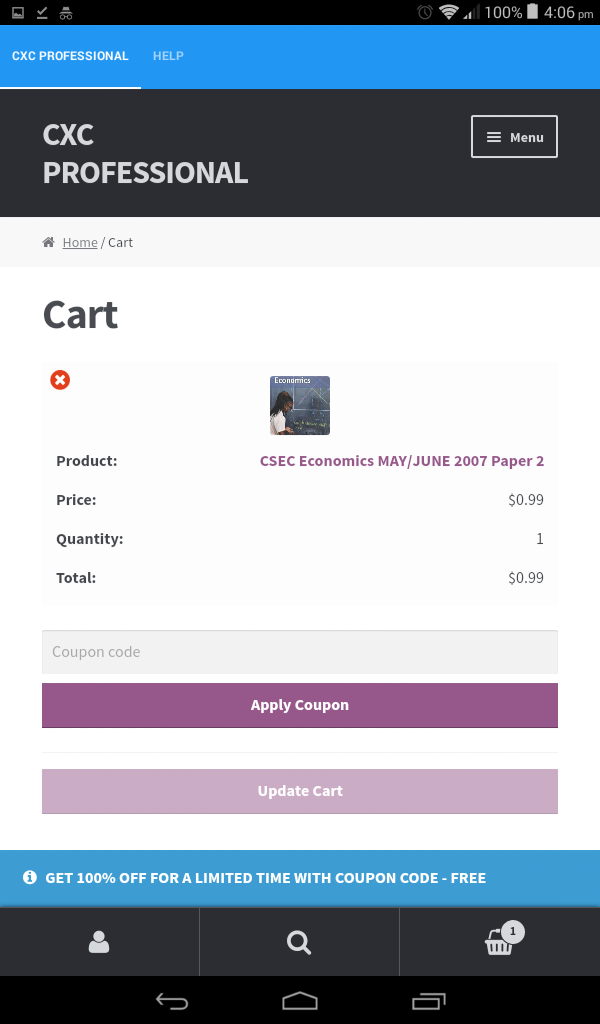Tap the search magnifier icon
The image size is (600, 1024).
point(299,942)
